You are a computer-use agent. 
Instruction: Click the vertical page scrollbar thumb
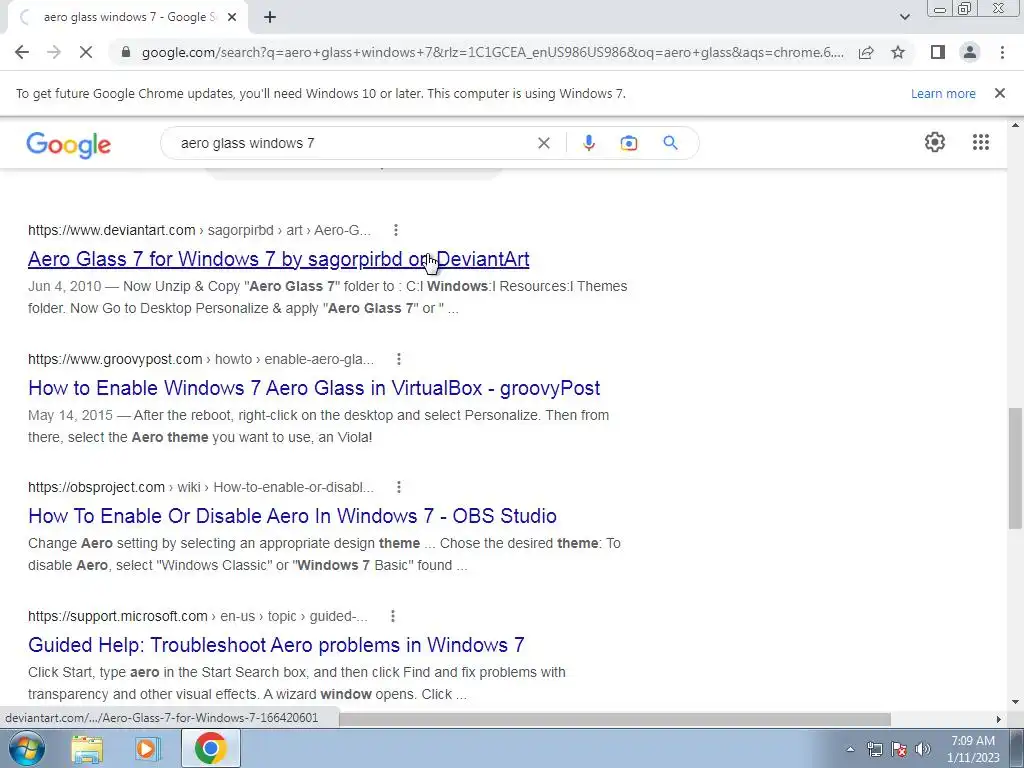[x=1015, y=468]
